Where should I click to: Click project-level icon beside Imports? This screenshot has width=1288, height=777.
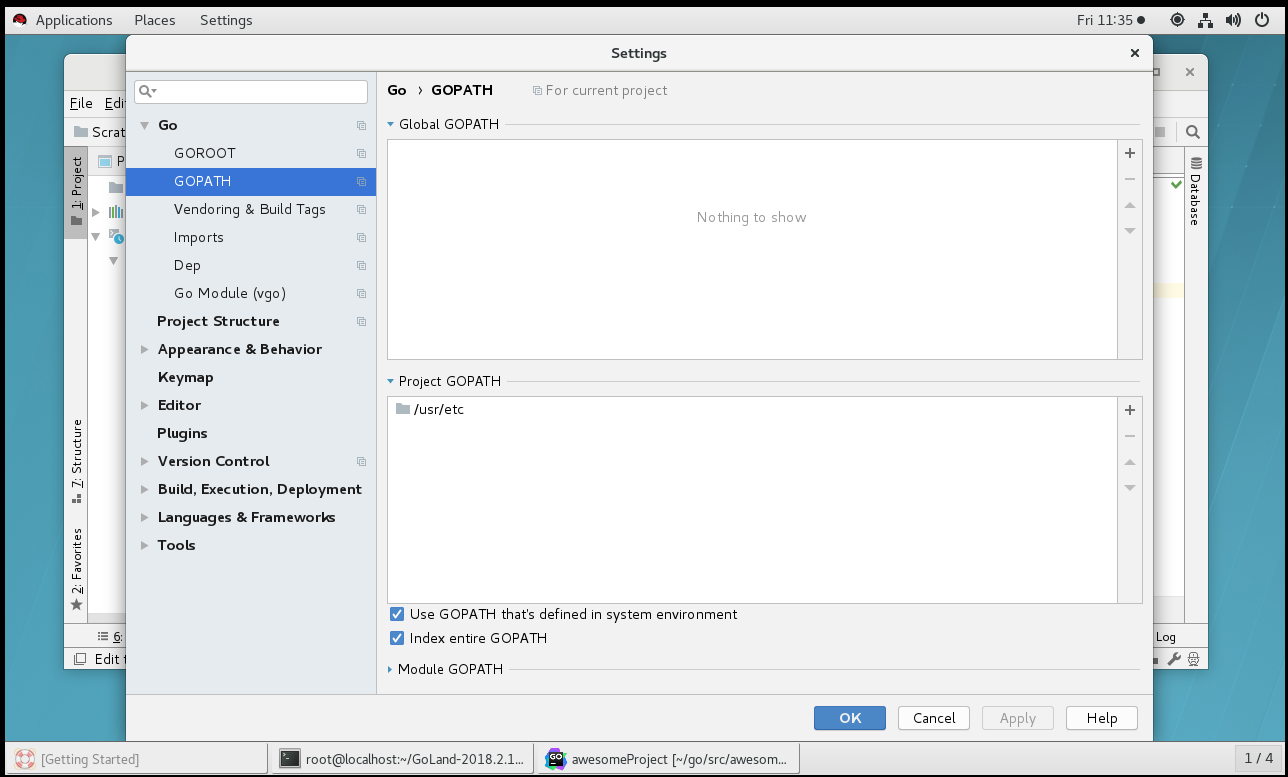tap(361, 237)
